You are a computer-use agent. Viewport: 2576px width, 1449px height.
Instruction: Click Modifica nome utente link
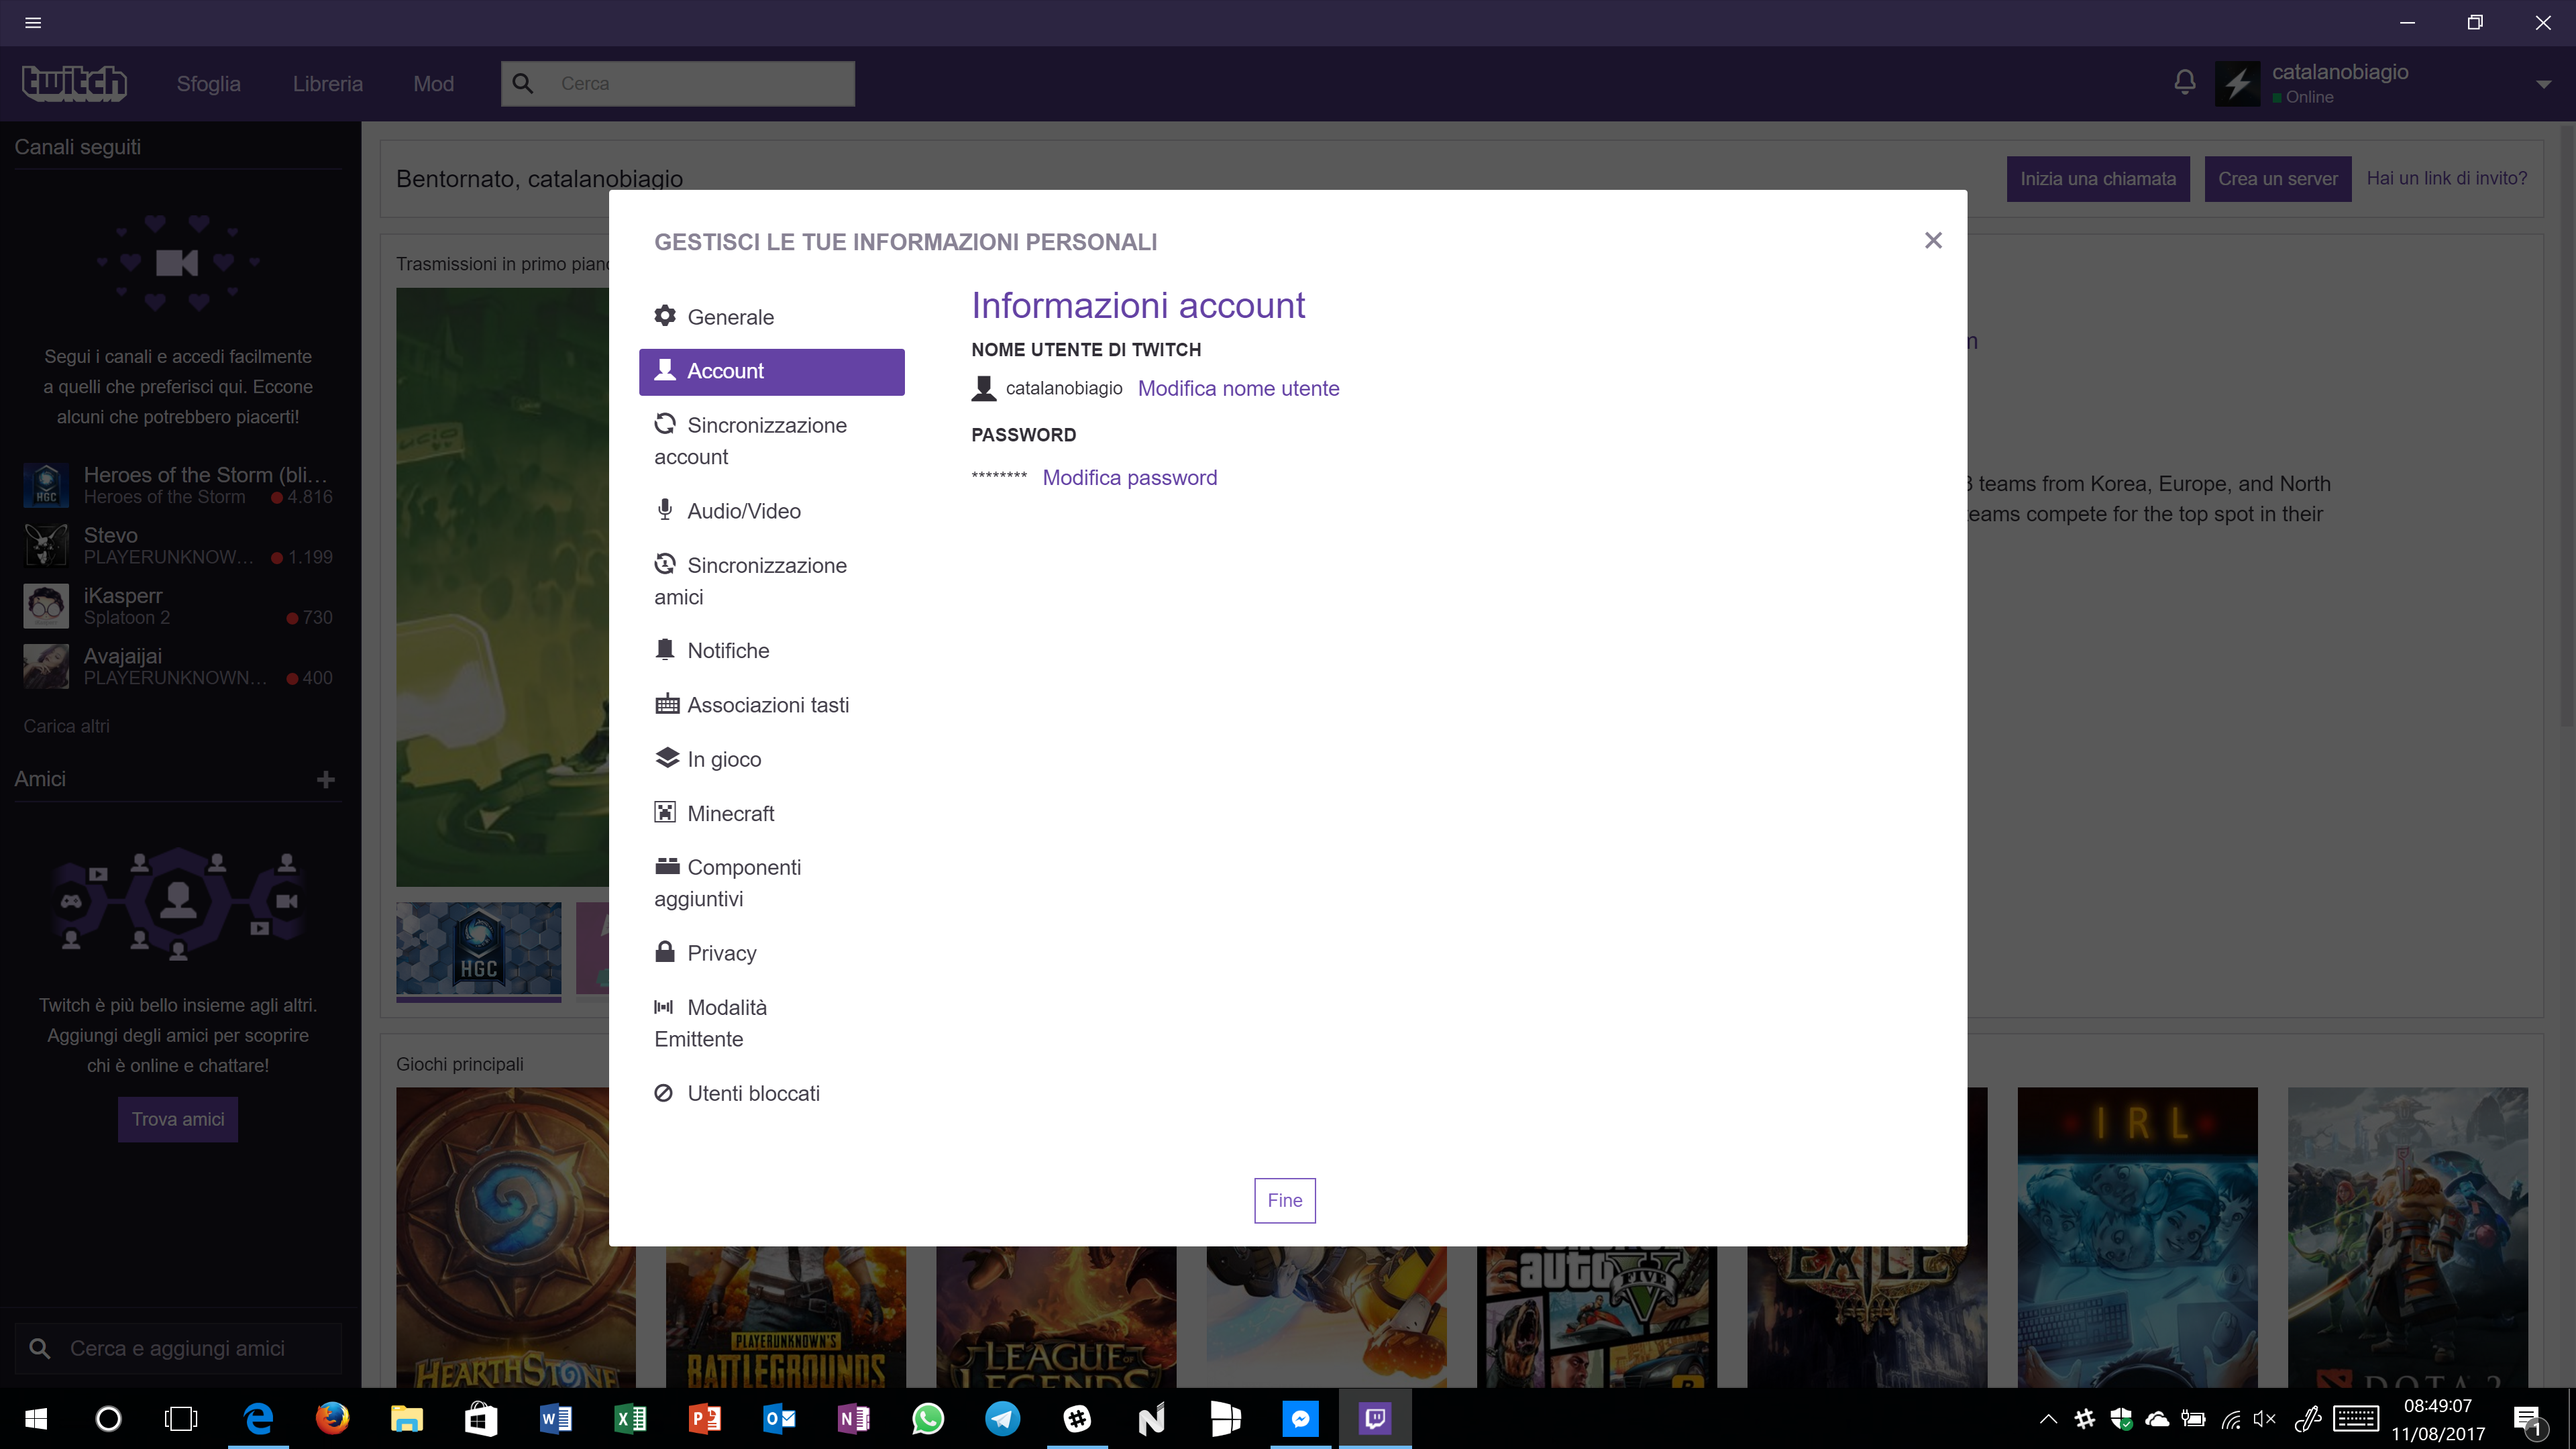[x=1238, y=388]
